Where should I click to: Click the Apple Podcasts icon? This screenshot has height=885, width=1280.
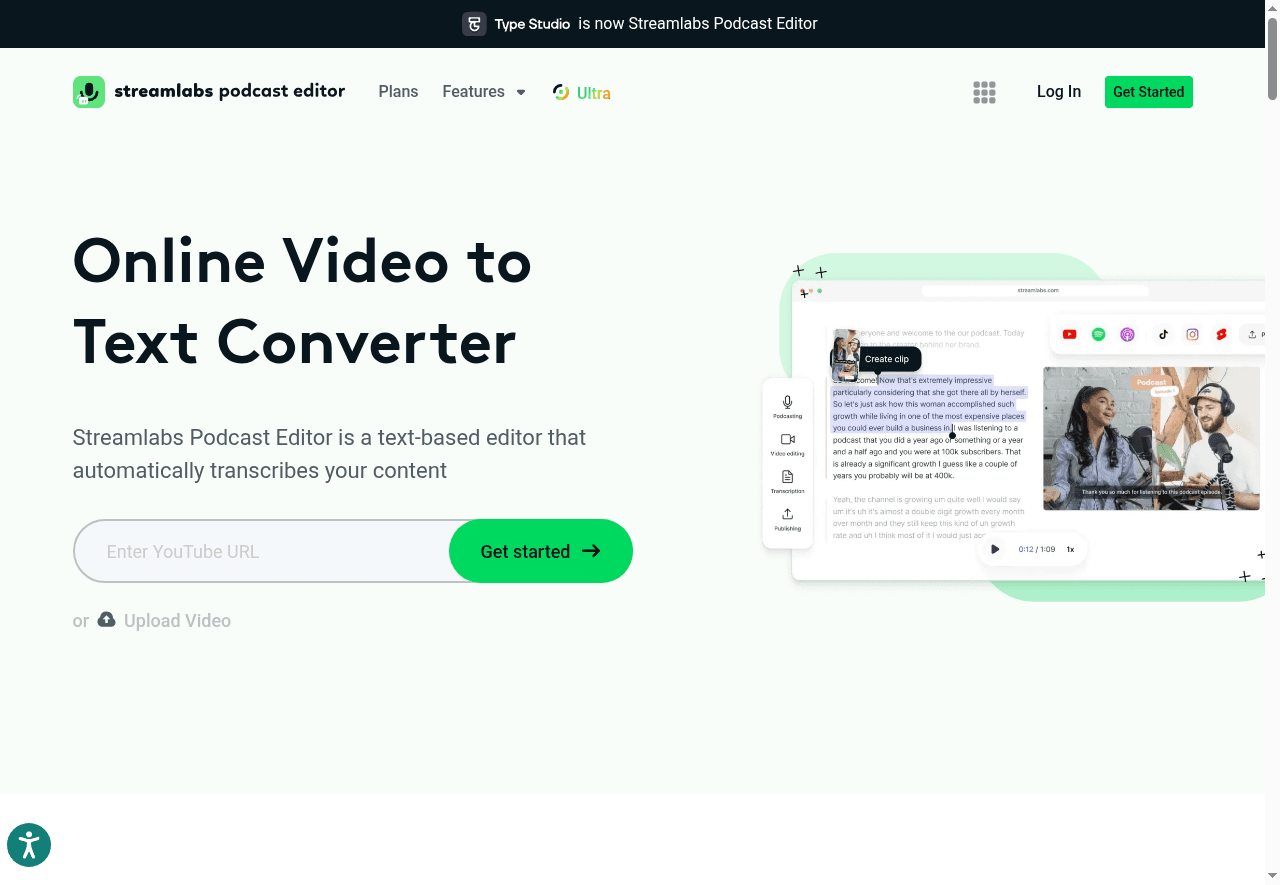(1127, 334)
